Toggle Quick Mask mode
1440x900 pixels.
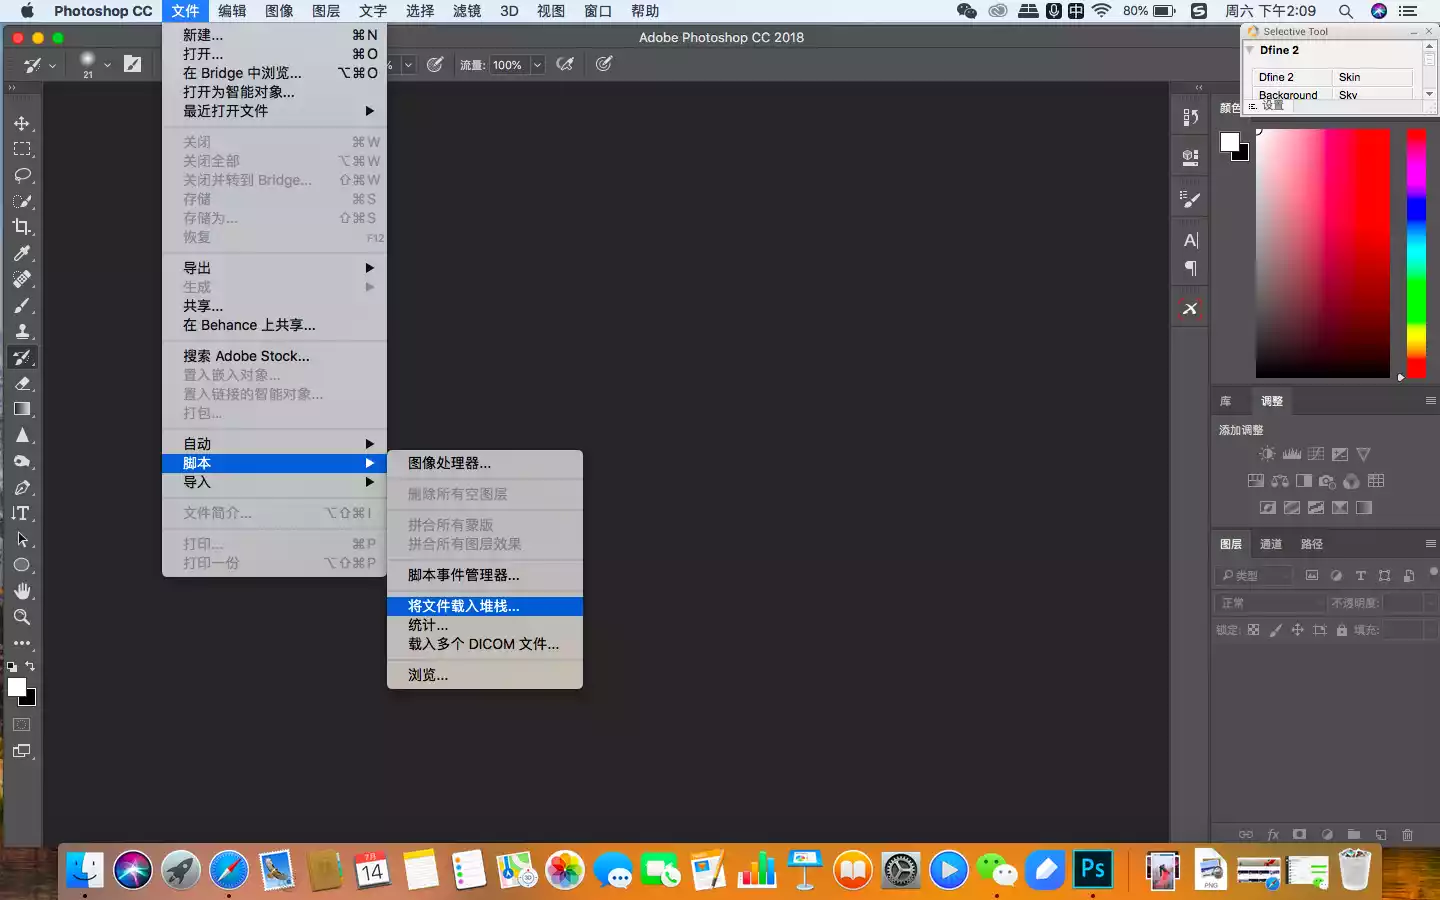coord(22,725)
